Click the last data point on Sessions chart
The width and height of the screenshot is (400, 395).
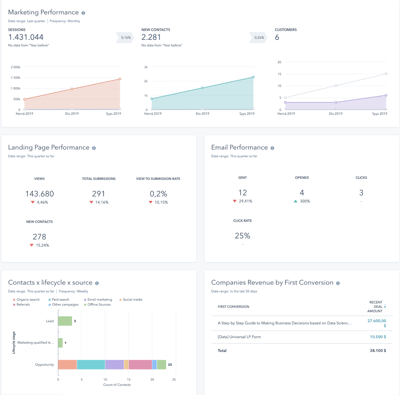pos(120,79)
